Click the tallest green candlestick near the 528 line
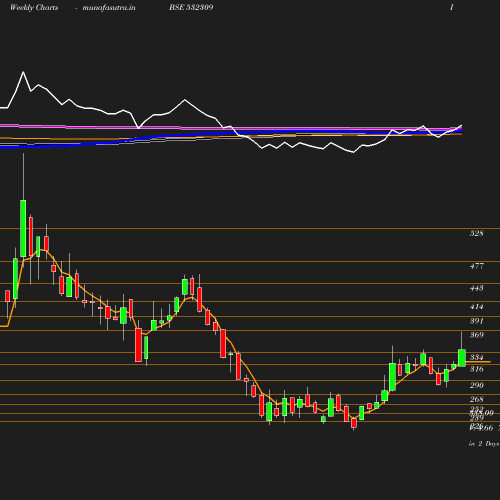500x500 pixels. pos(23,228)
